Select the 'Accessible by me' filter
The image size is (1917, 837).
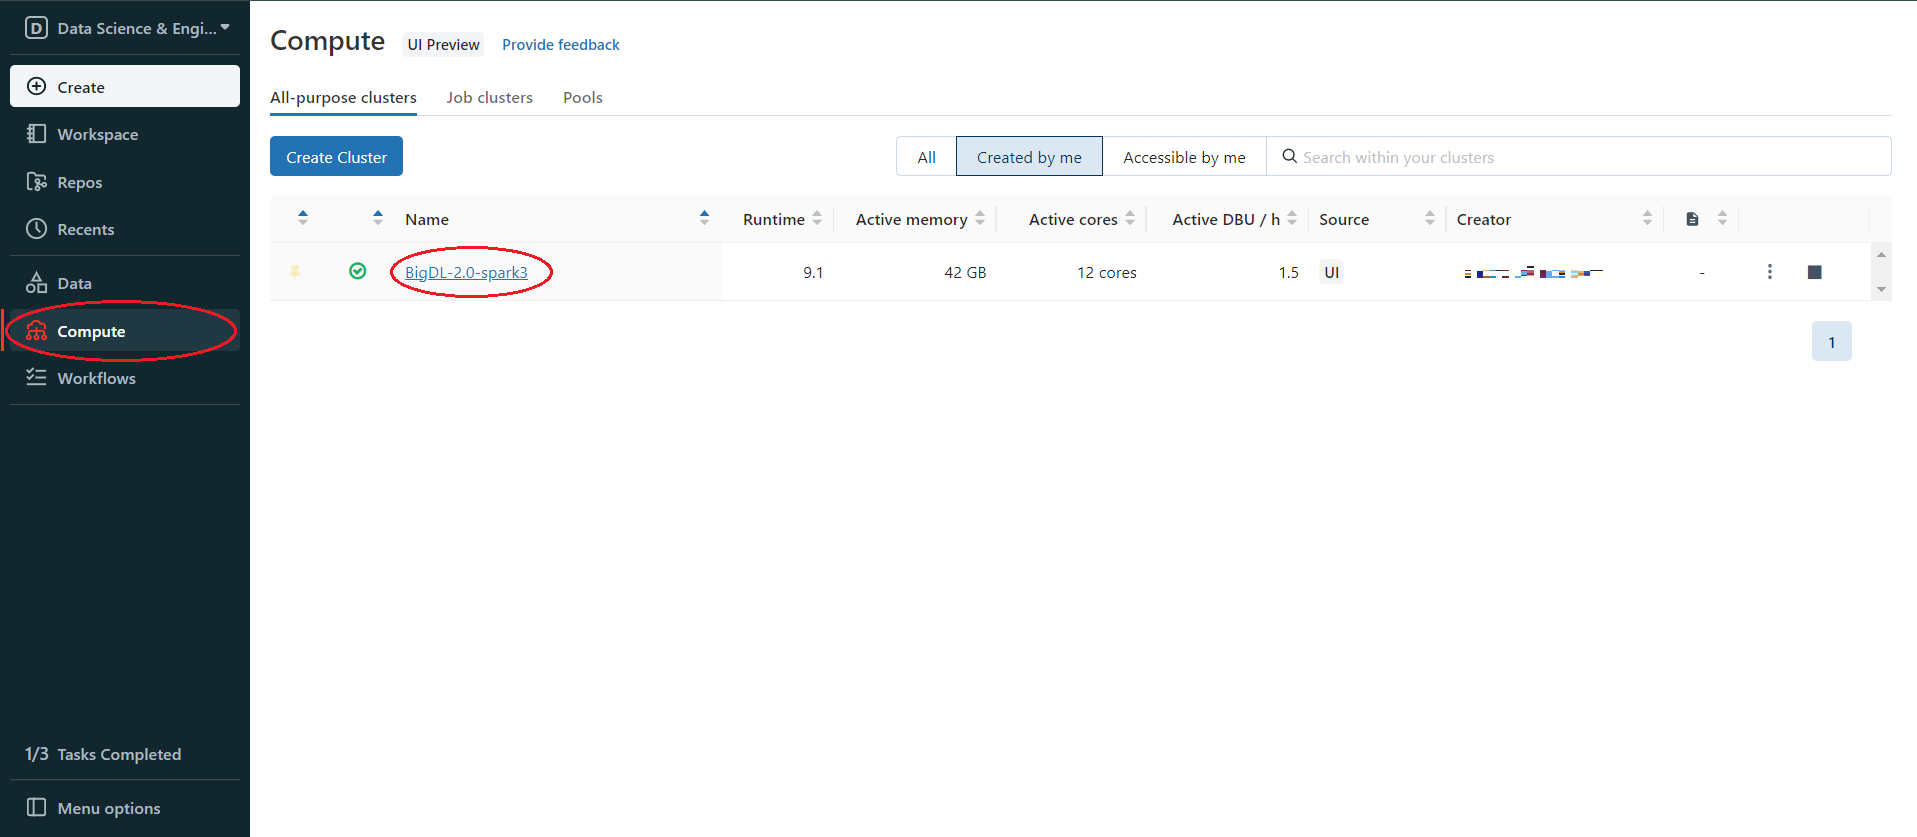[x=1184, y=157]
